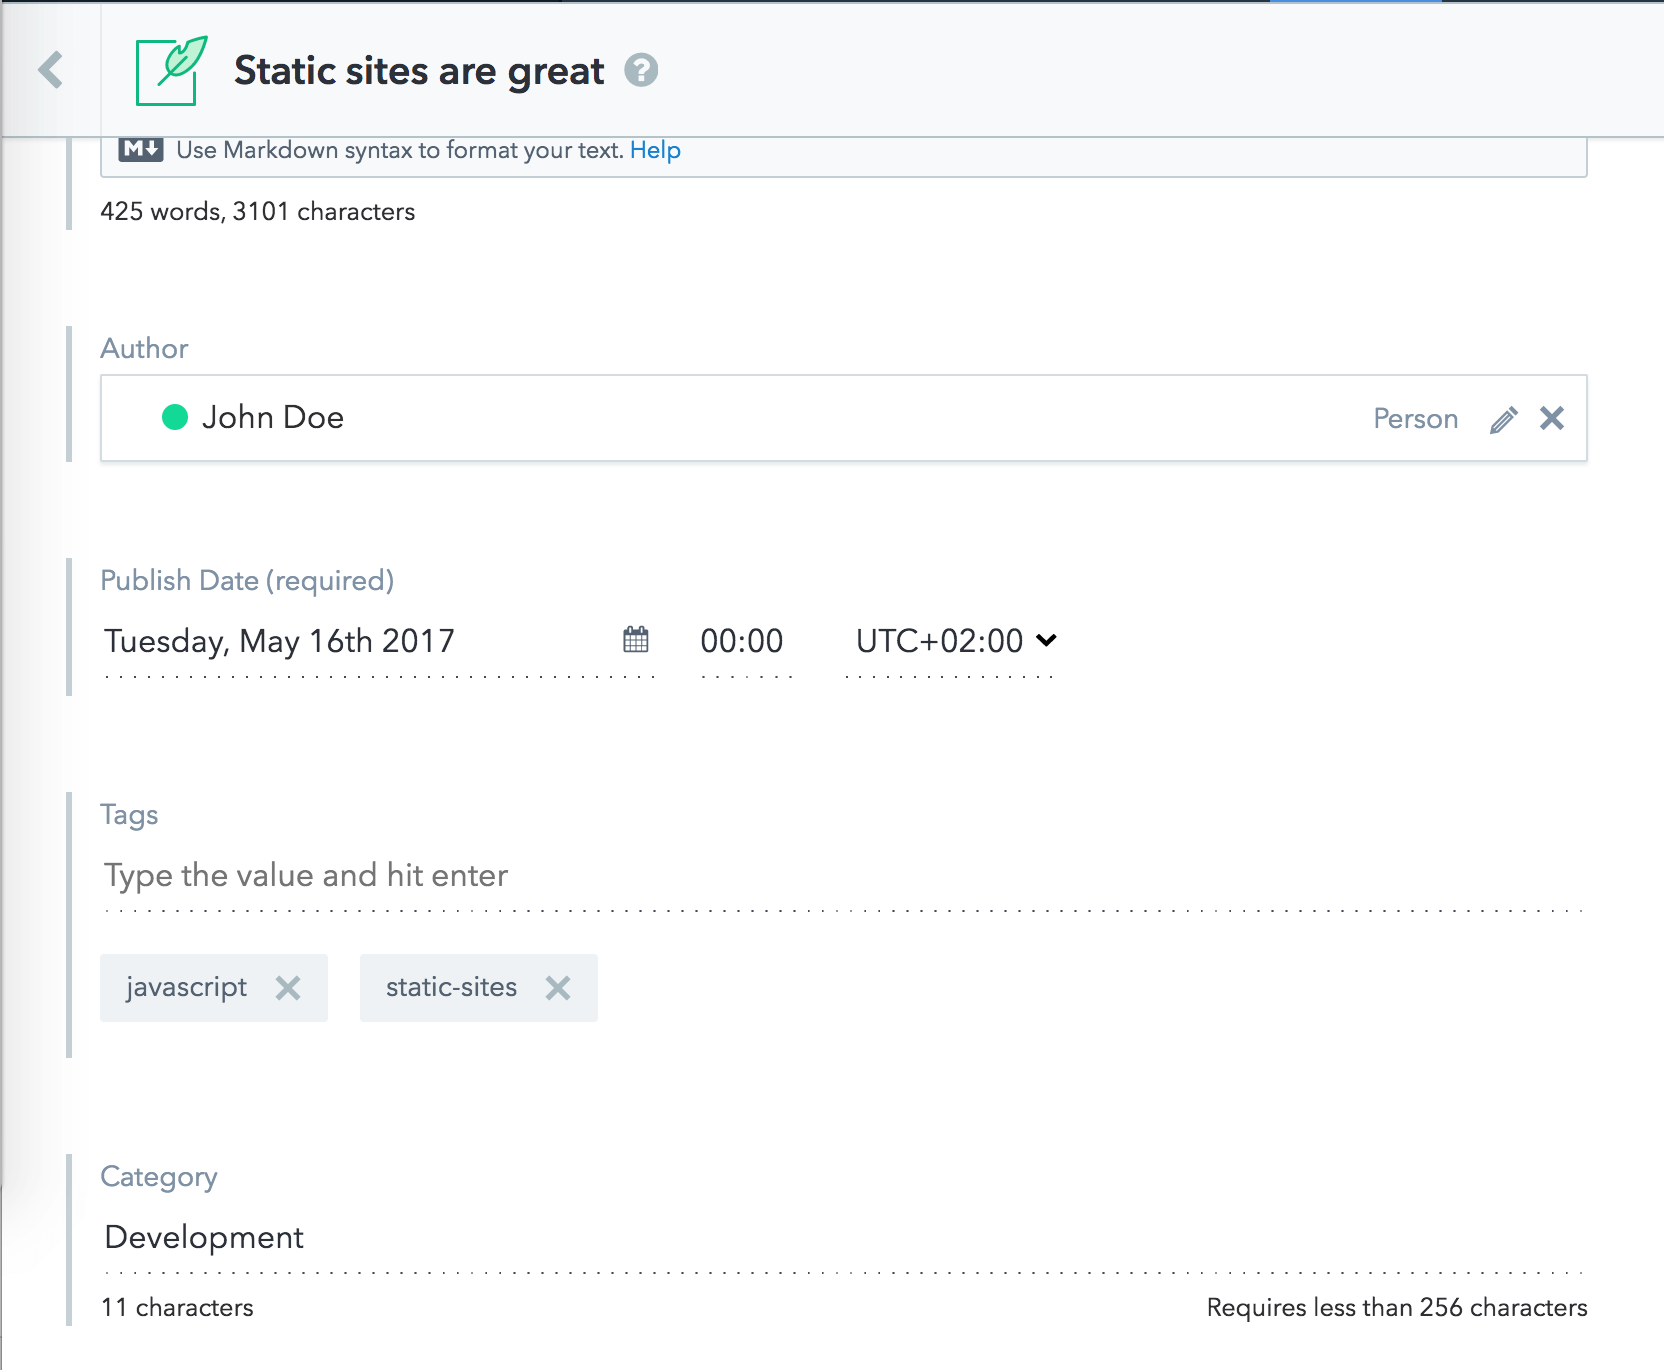Click the publish time 00:00 field
This screenshot has height=1370, width=1664.
742,641
